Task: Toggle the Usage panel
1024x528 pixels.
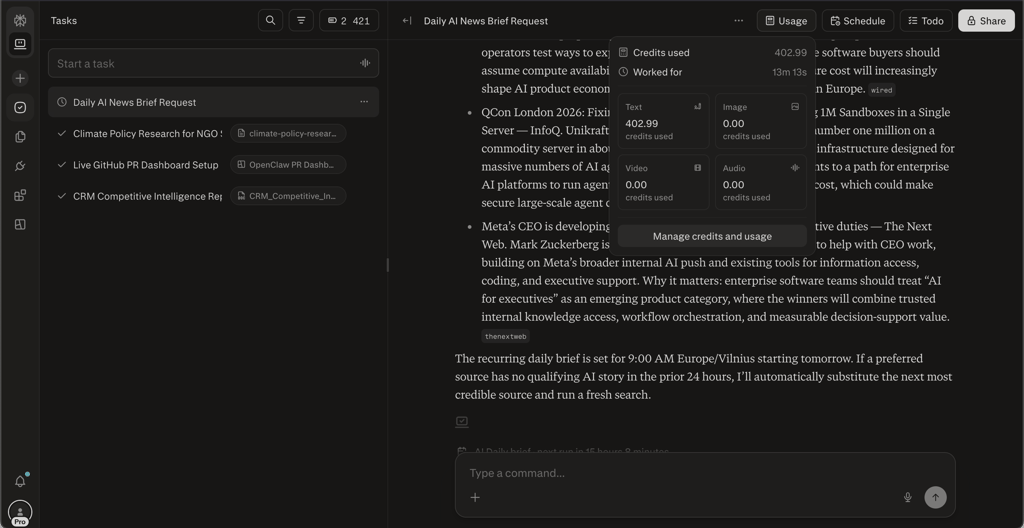Action: pos(786,20)
